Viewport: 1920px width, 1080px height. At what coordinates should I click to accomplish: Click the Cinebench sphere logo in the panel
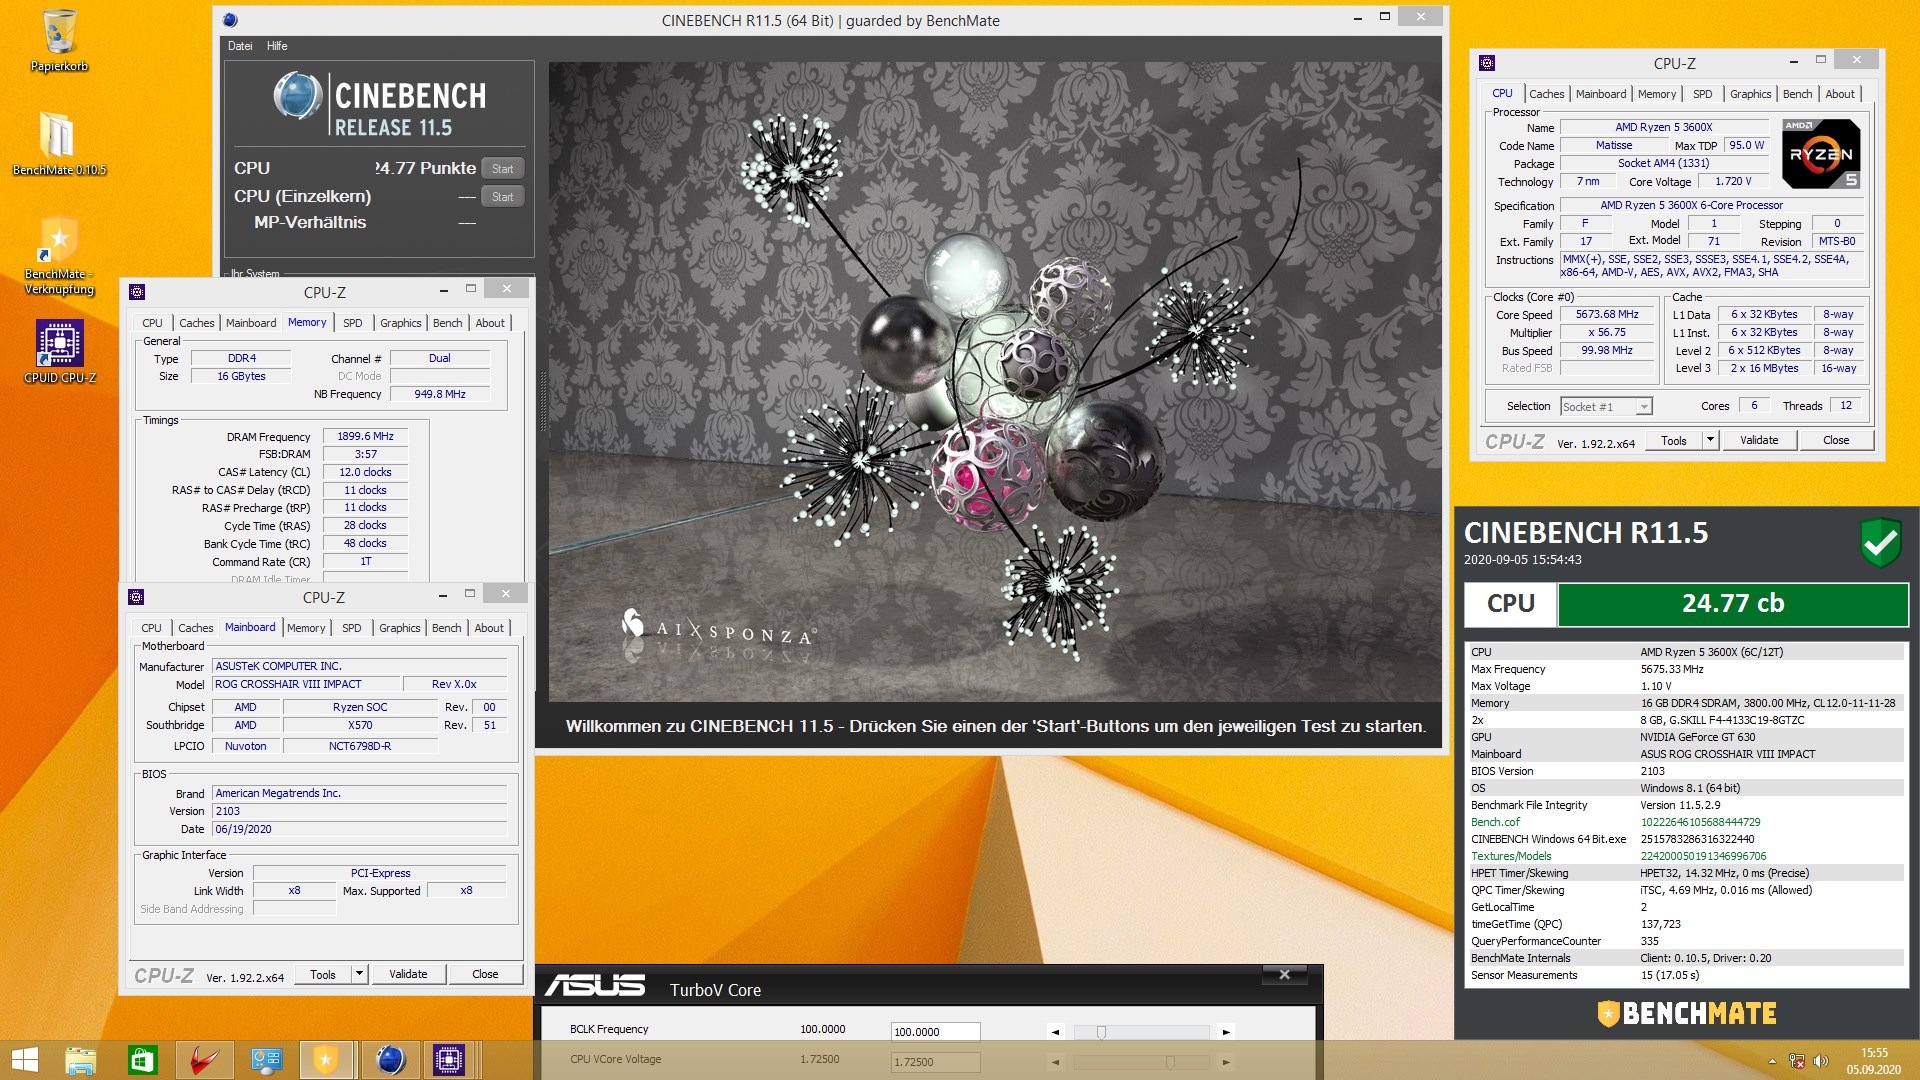coord(297,98)
